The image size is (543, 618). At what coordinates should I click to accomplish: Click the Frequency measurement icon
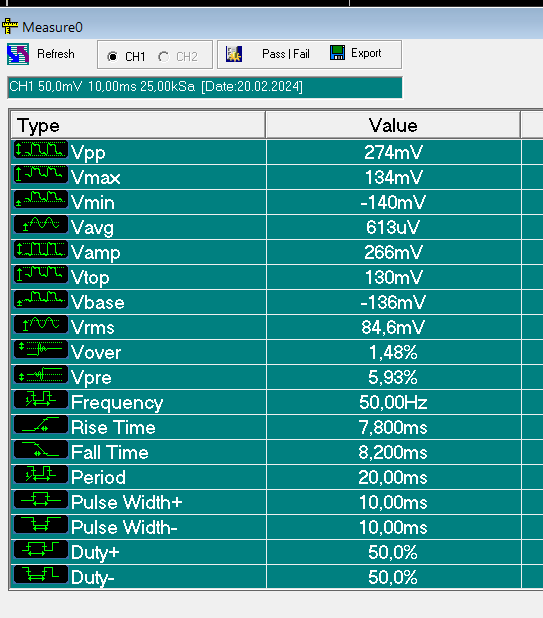(41, 400)
